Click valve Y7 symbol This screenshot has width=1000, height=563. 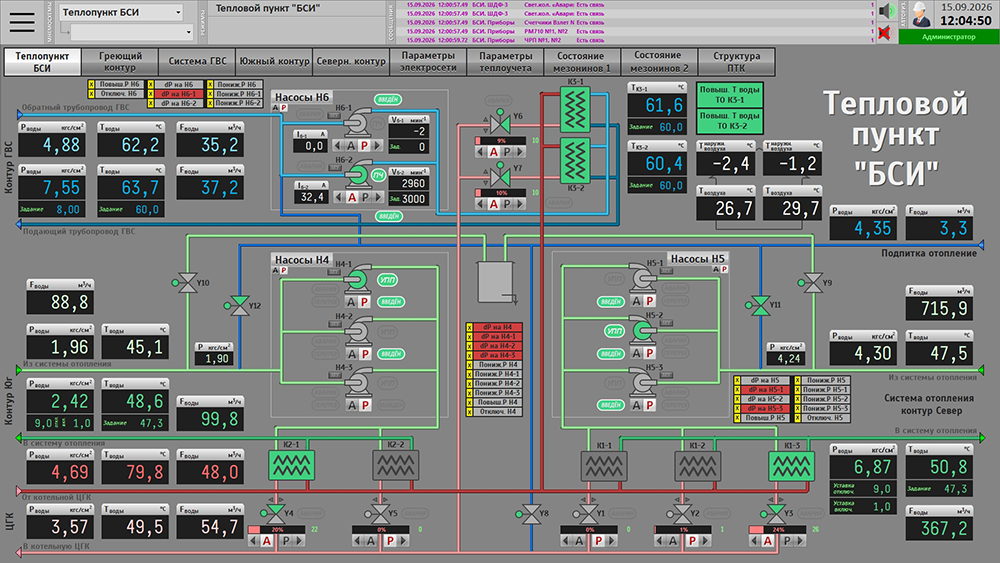click(500, 175)
